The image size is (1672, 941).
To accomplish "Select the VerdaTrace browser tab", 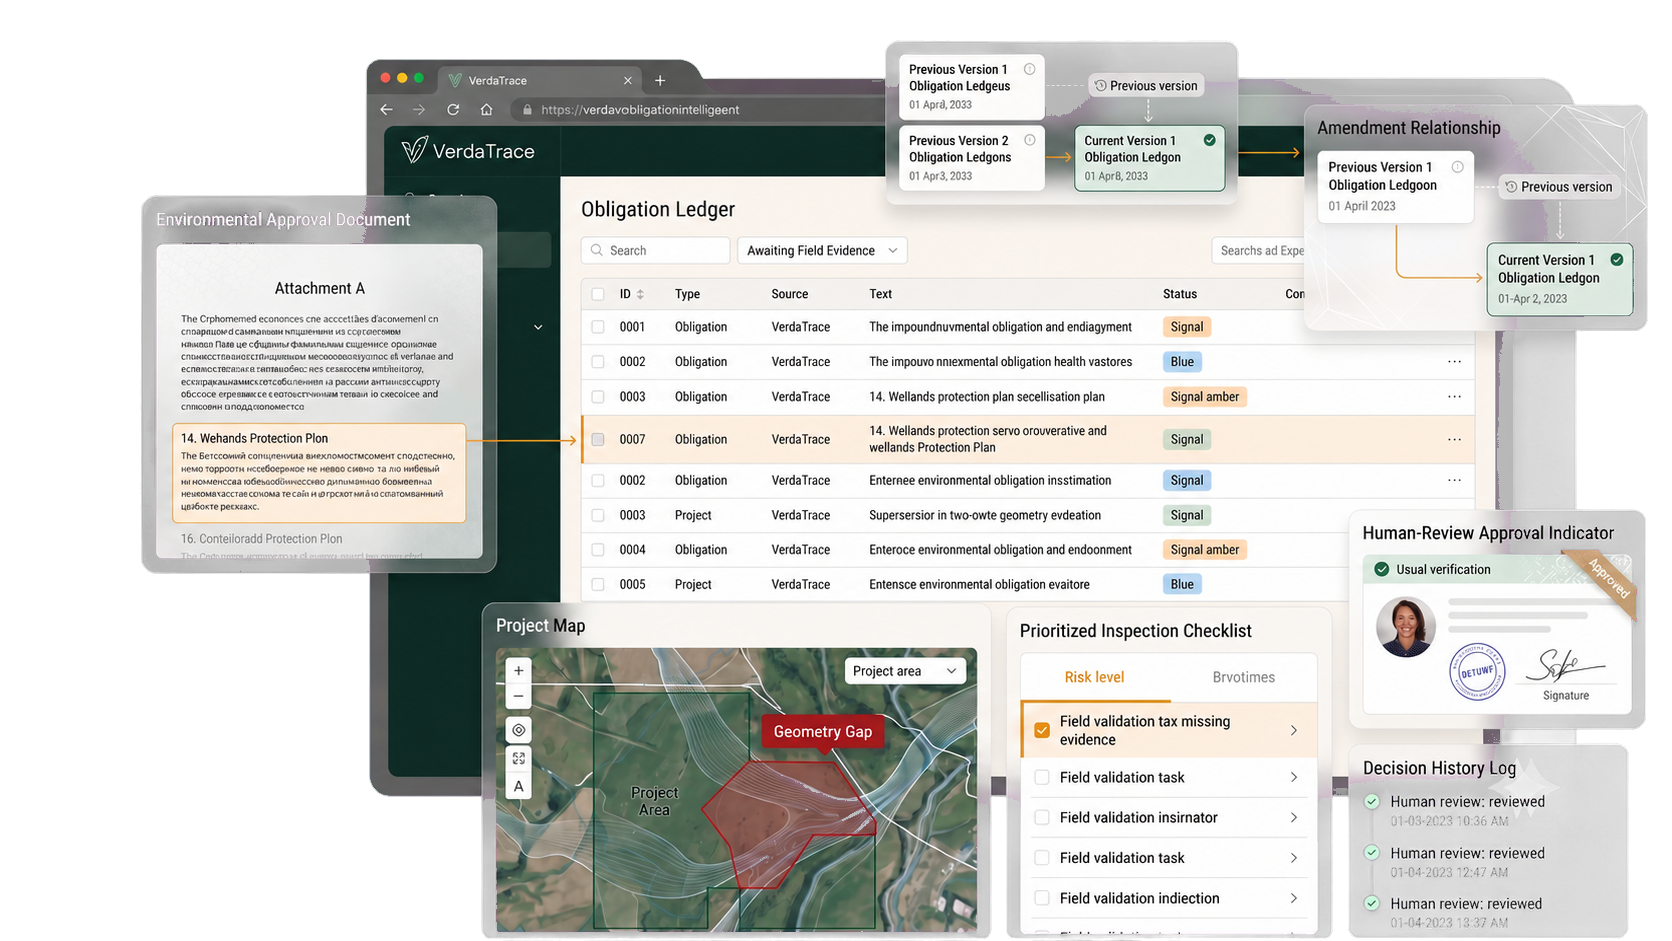I will (540, 80).
